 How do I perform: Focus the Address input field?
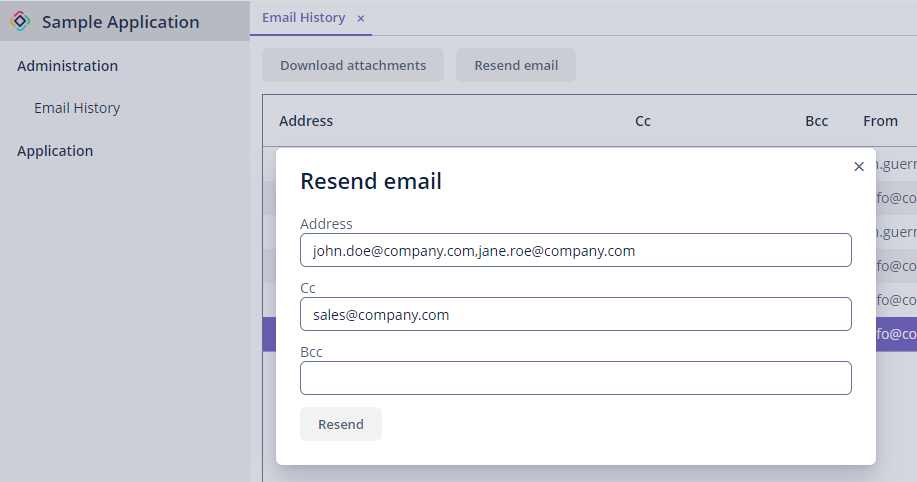point(575,251)
